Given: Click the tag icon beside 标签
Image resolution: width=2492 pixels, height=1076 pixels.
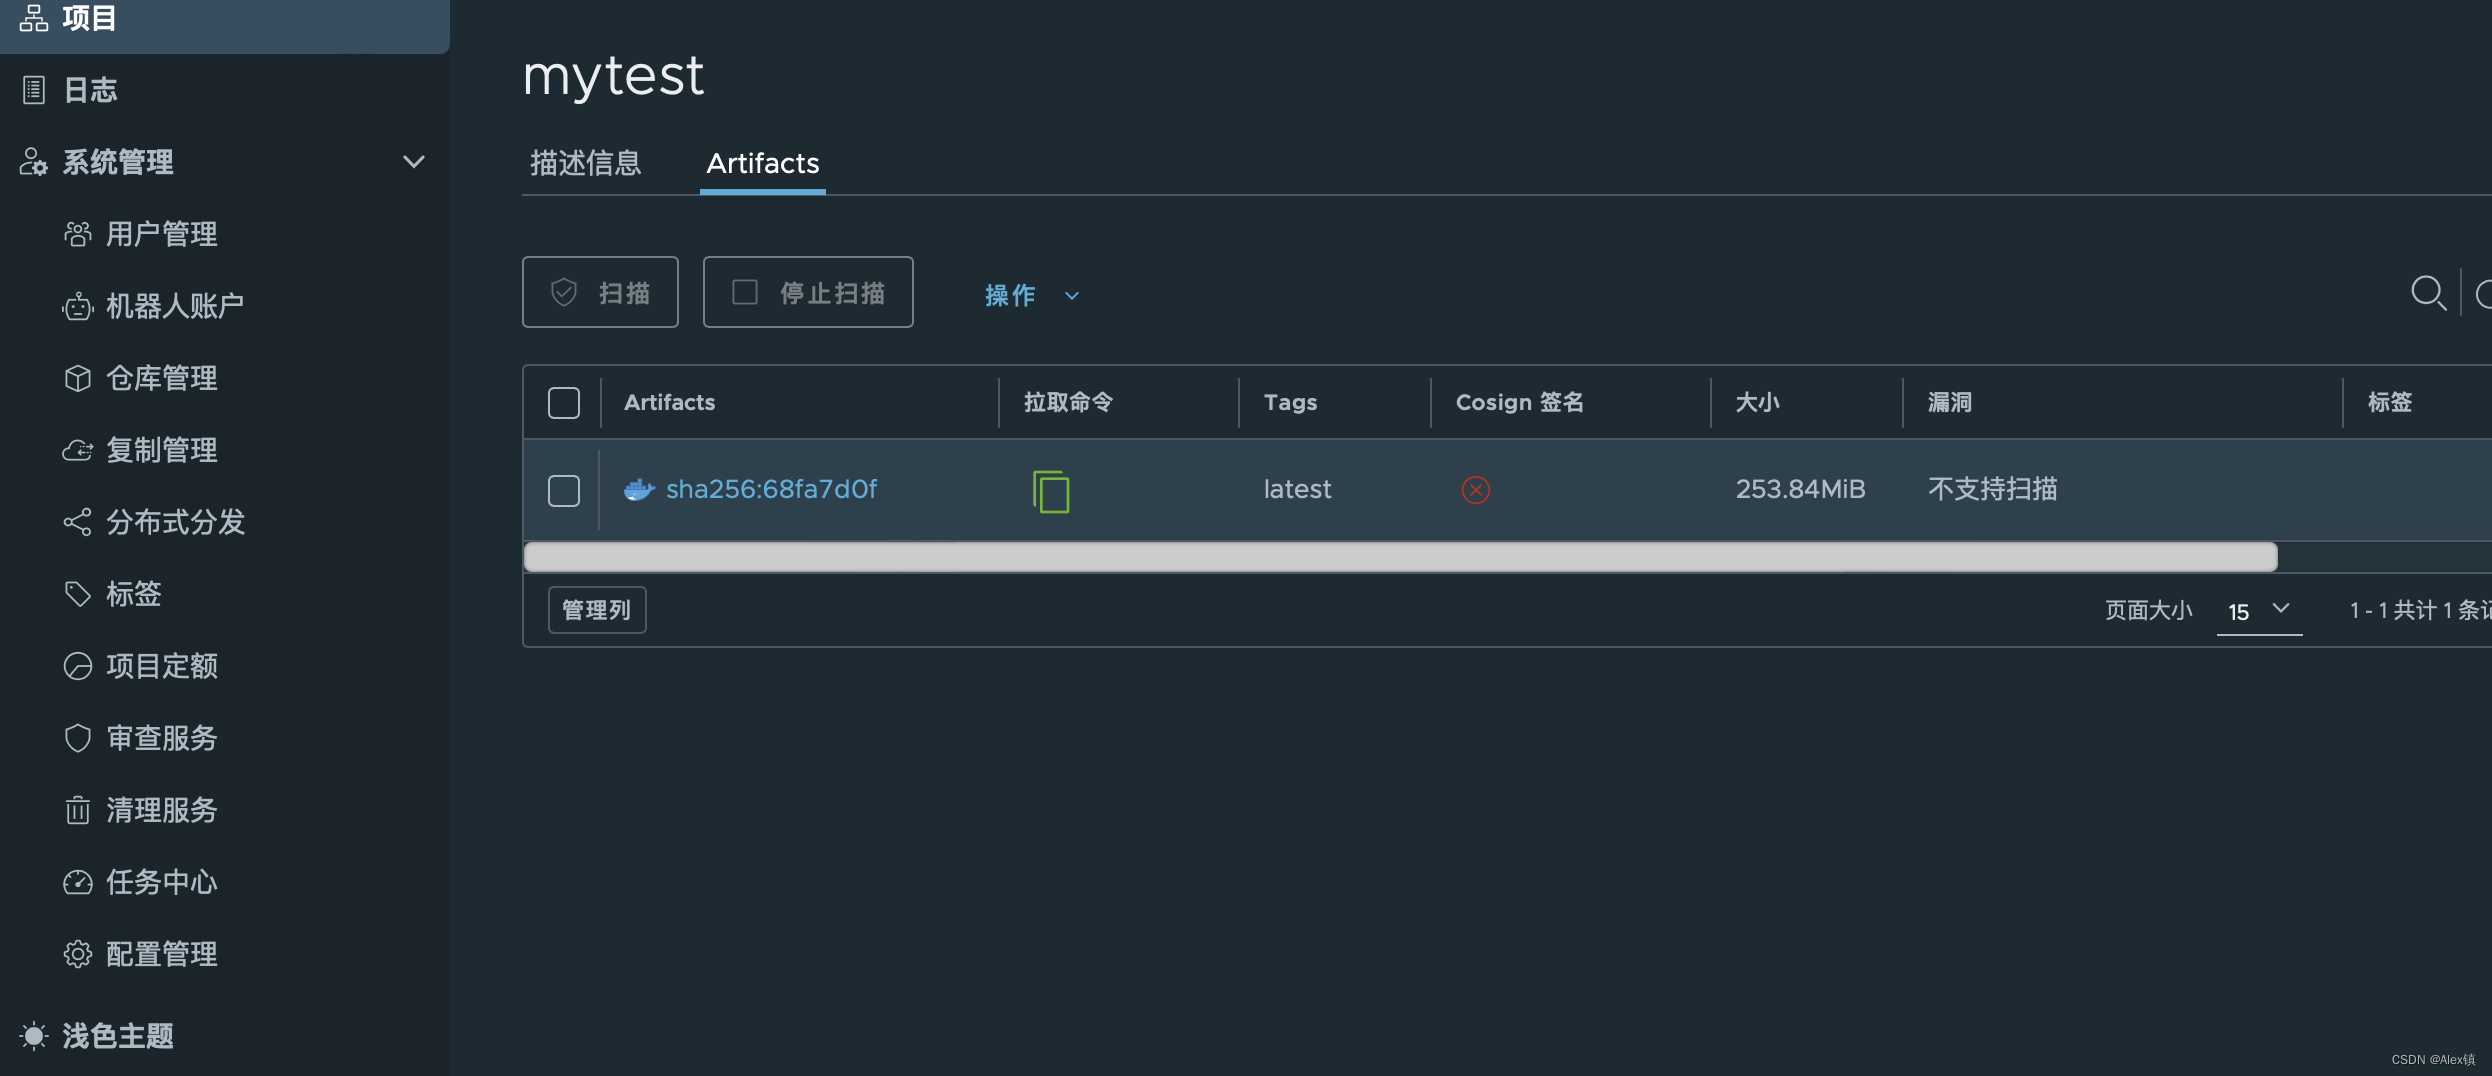Looking at the screenshot, I should [x=78, y=594].
